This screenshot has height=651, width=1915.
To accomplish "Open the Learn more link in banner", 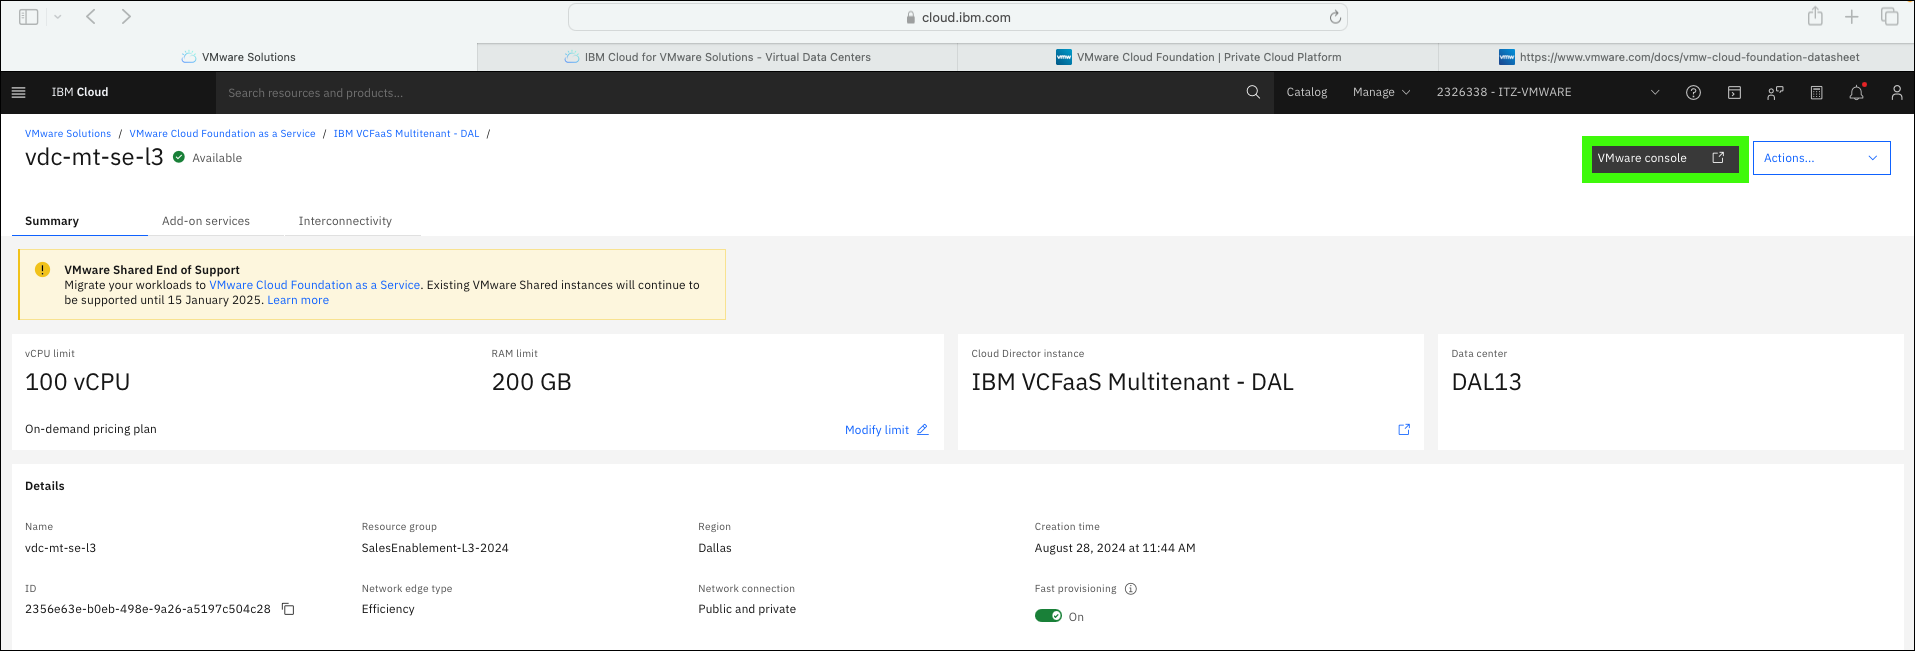I will pos(298,300).
